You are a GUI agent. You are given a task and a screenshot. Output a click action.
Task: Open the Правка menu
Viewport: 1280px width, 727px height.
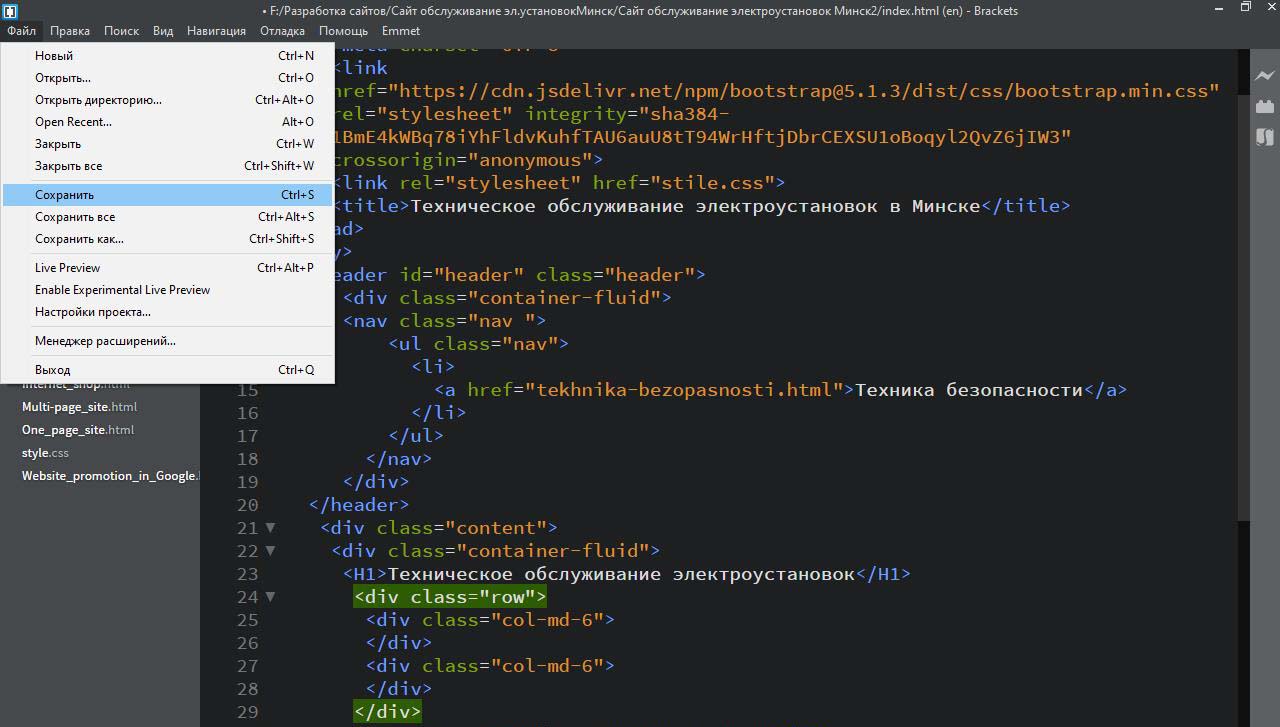(69, 31)
